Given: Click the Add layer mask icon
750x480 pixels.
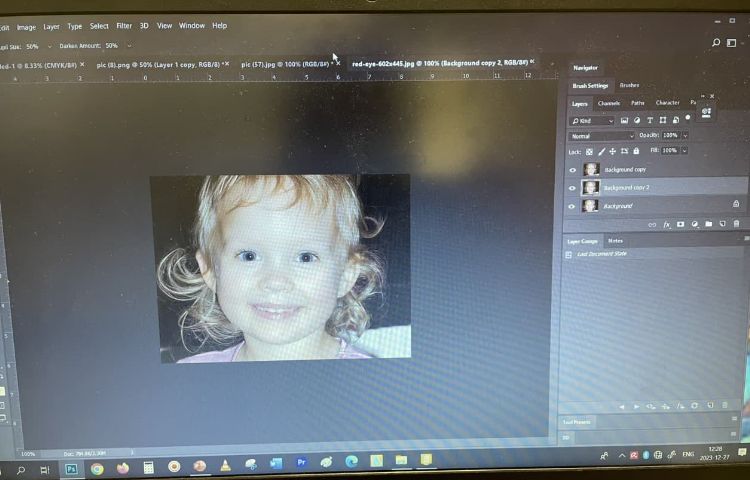Looking at the screenshot, I should point(680,224).
